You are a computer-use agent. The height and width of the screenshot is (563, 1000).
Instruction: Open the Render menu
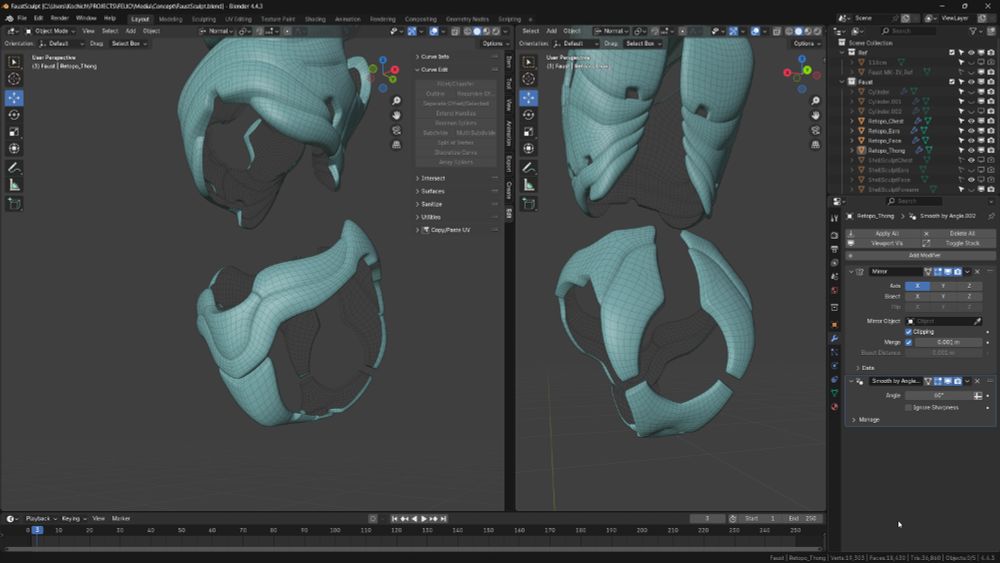point(59,18)
